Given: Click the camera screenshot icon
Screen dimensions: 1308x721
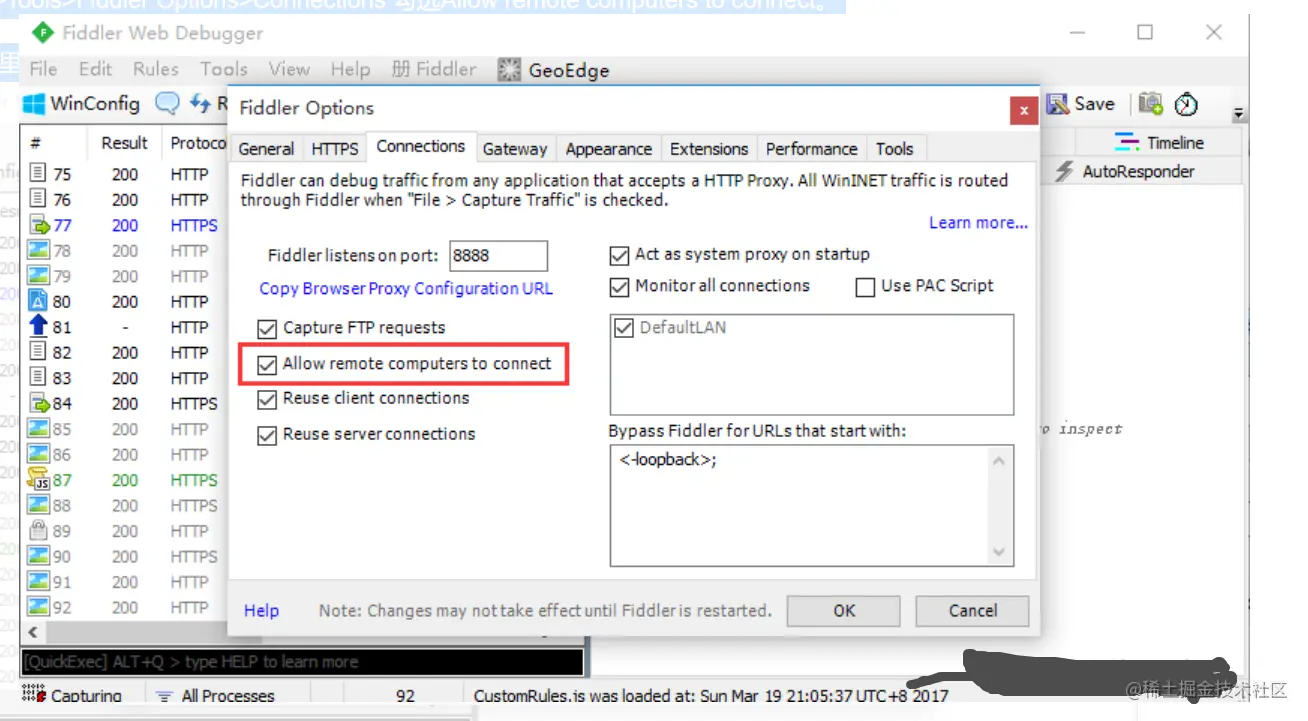Looking at the screenshot, I should coord(1150,104).
